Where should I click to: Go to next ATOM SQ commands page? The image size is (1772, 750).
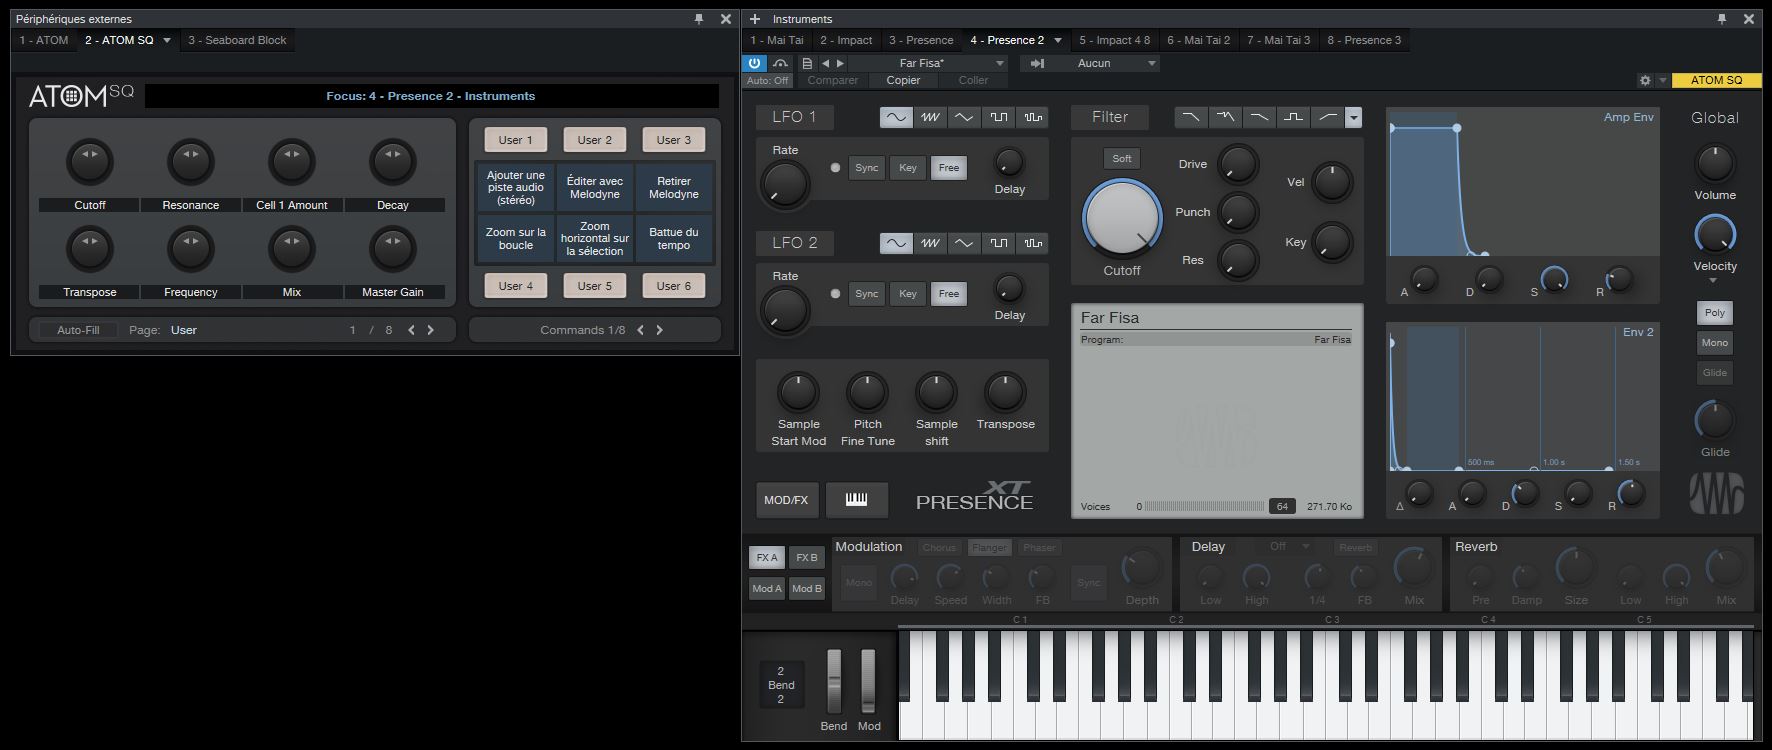(x=660, y=330)
